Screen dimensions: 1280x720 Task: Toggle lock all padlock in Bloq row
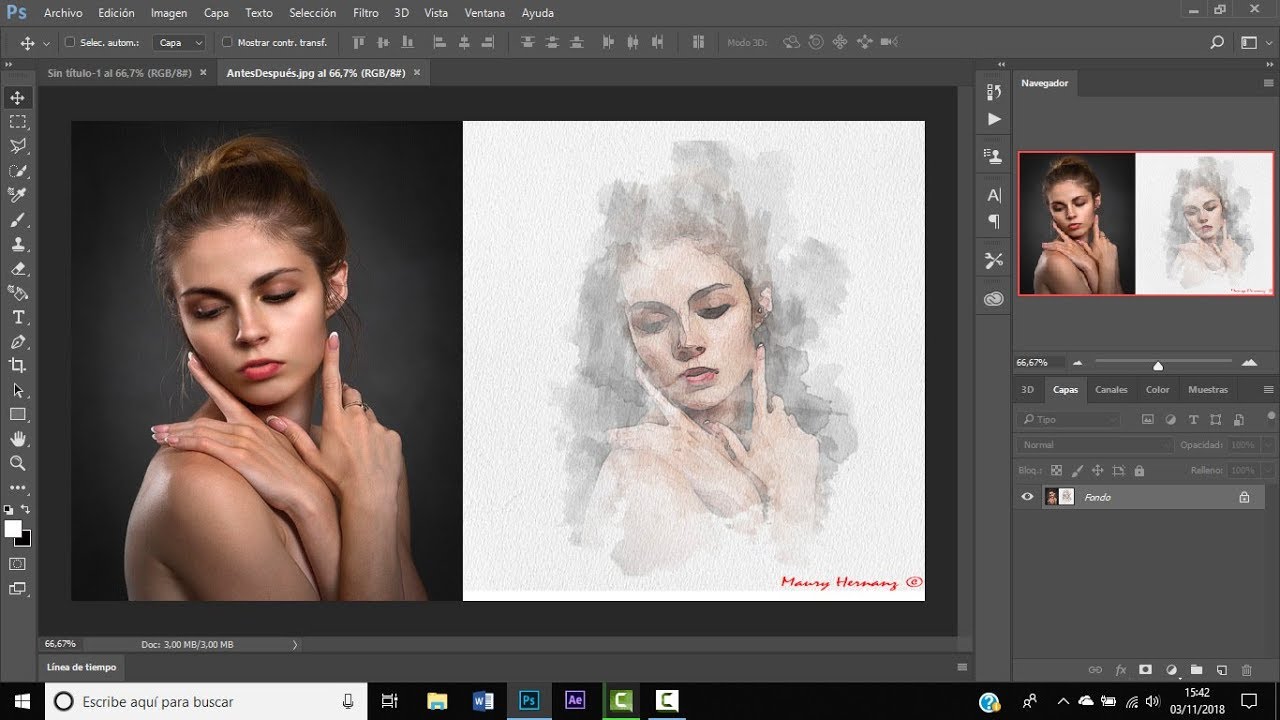pos(1139,470)
